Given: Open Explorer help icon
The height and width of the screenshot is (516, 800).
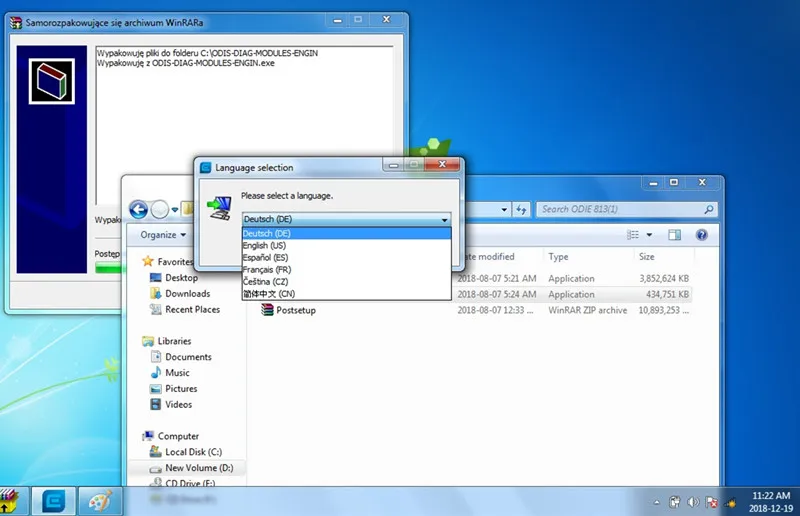Looking at the screenshot, I should pos(702,235).
